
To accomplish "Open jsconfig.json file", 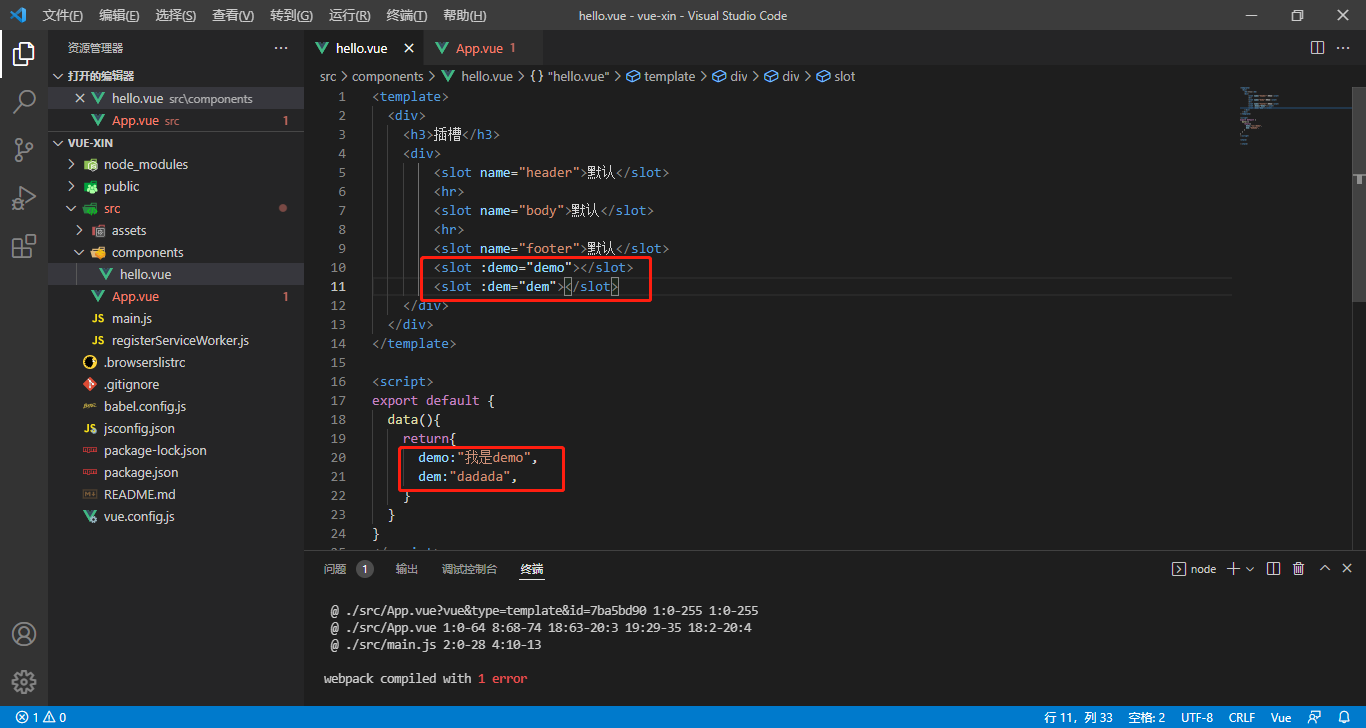I will click(176, 428).
